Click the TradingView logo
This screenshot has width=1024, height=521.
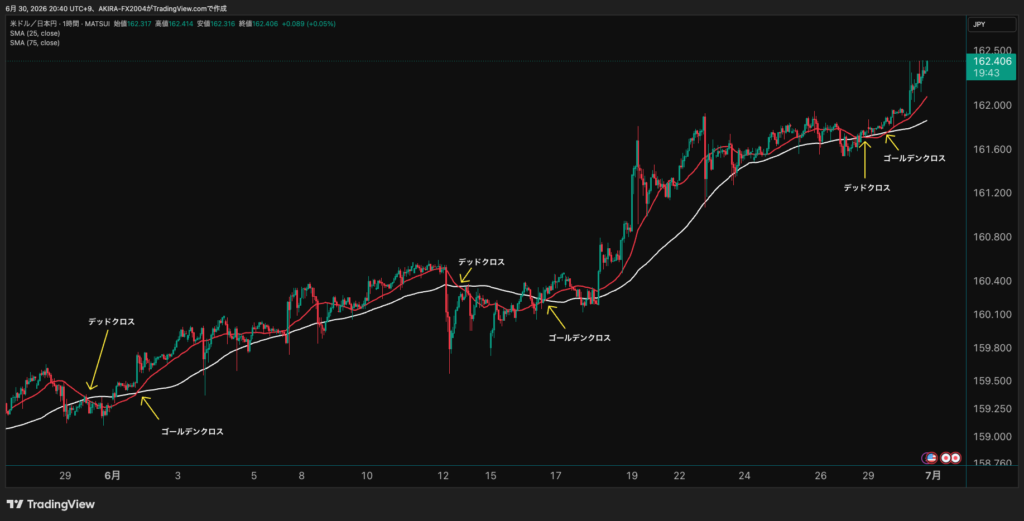pyautogui.click(x=50, y=504)
